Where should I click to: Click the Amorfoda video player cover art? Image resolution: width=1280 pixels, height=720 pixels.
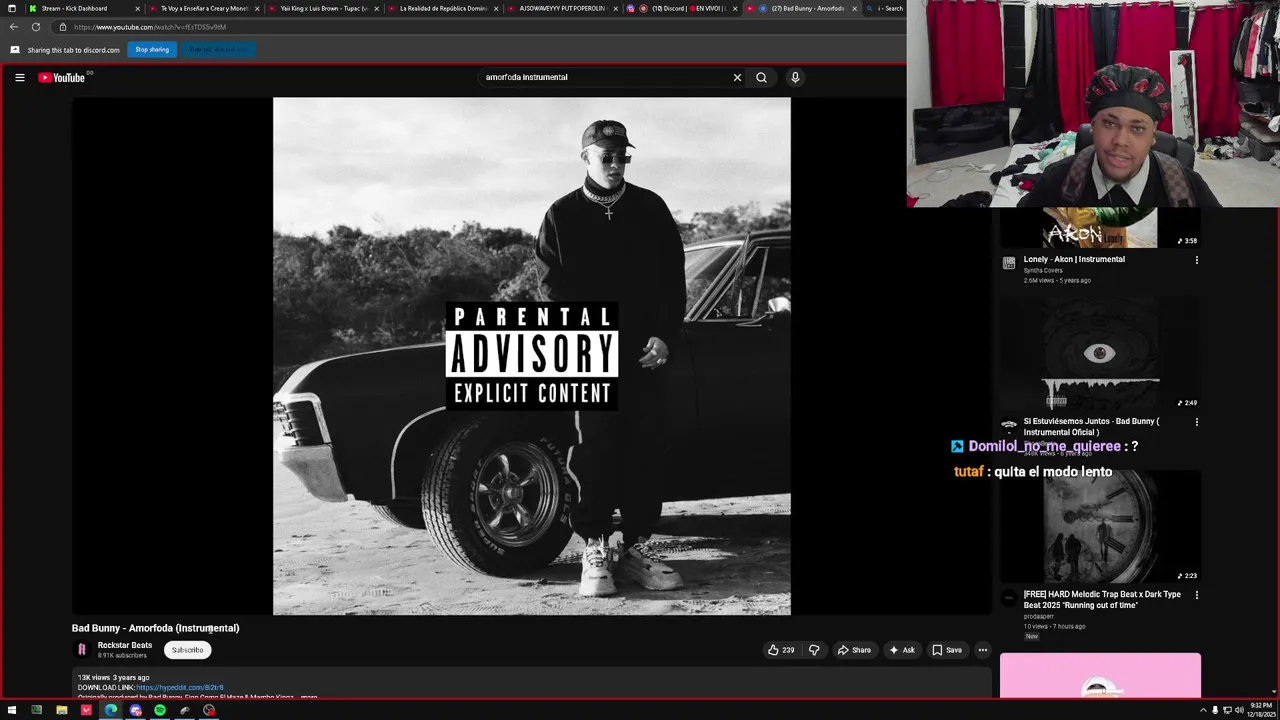(531, 356)
